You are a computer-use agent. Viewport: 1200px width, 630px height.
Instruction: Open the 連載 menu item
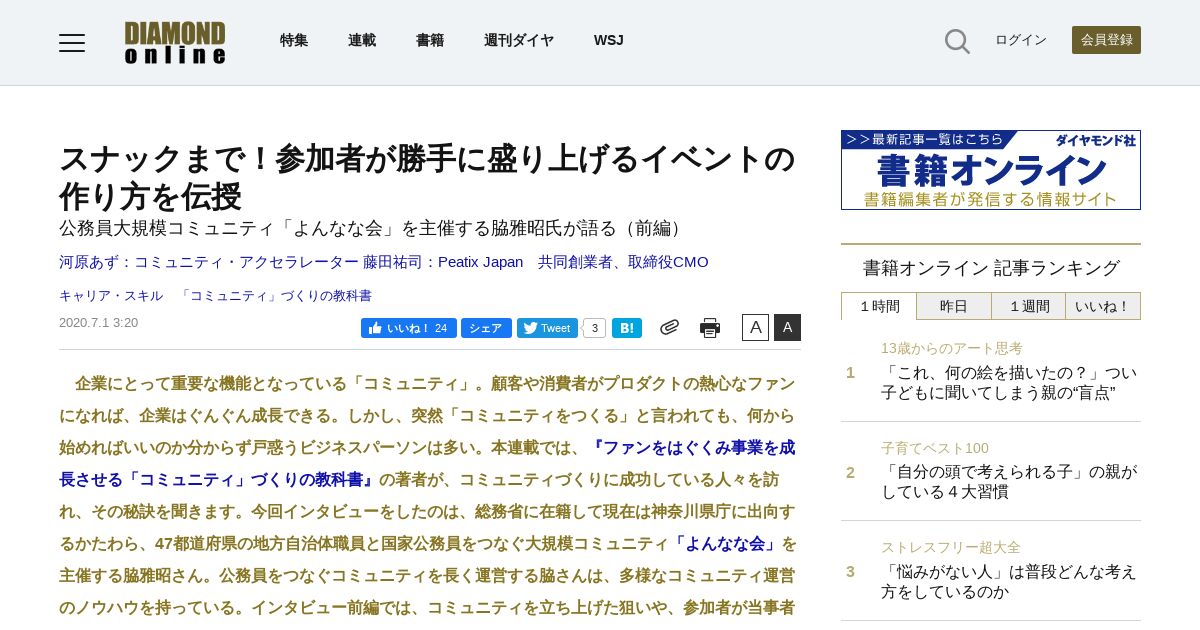[x=362, y=40]
